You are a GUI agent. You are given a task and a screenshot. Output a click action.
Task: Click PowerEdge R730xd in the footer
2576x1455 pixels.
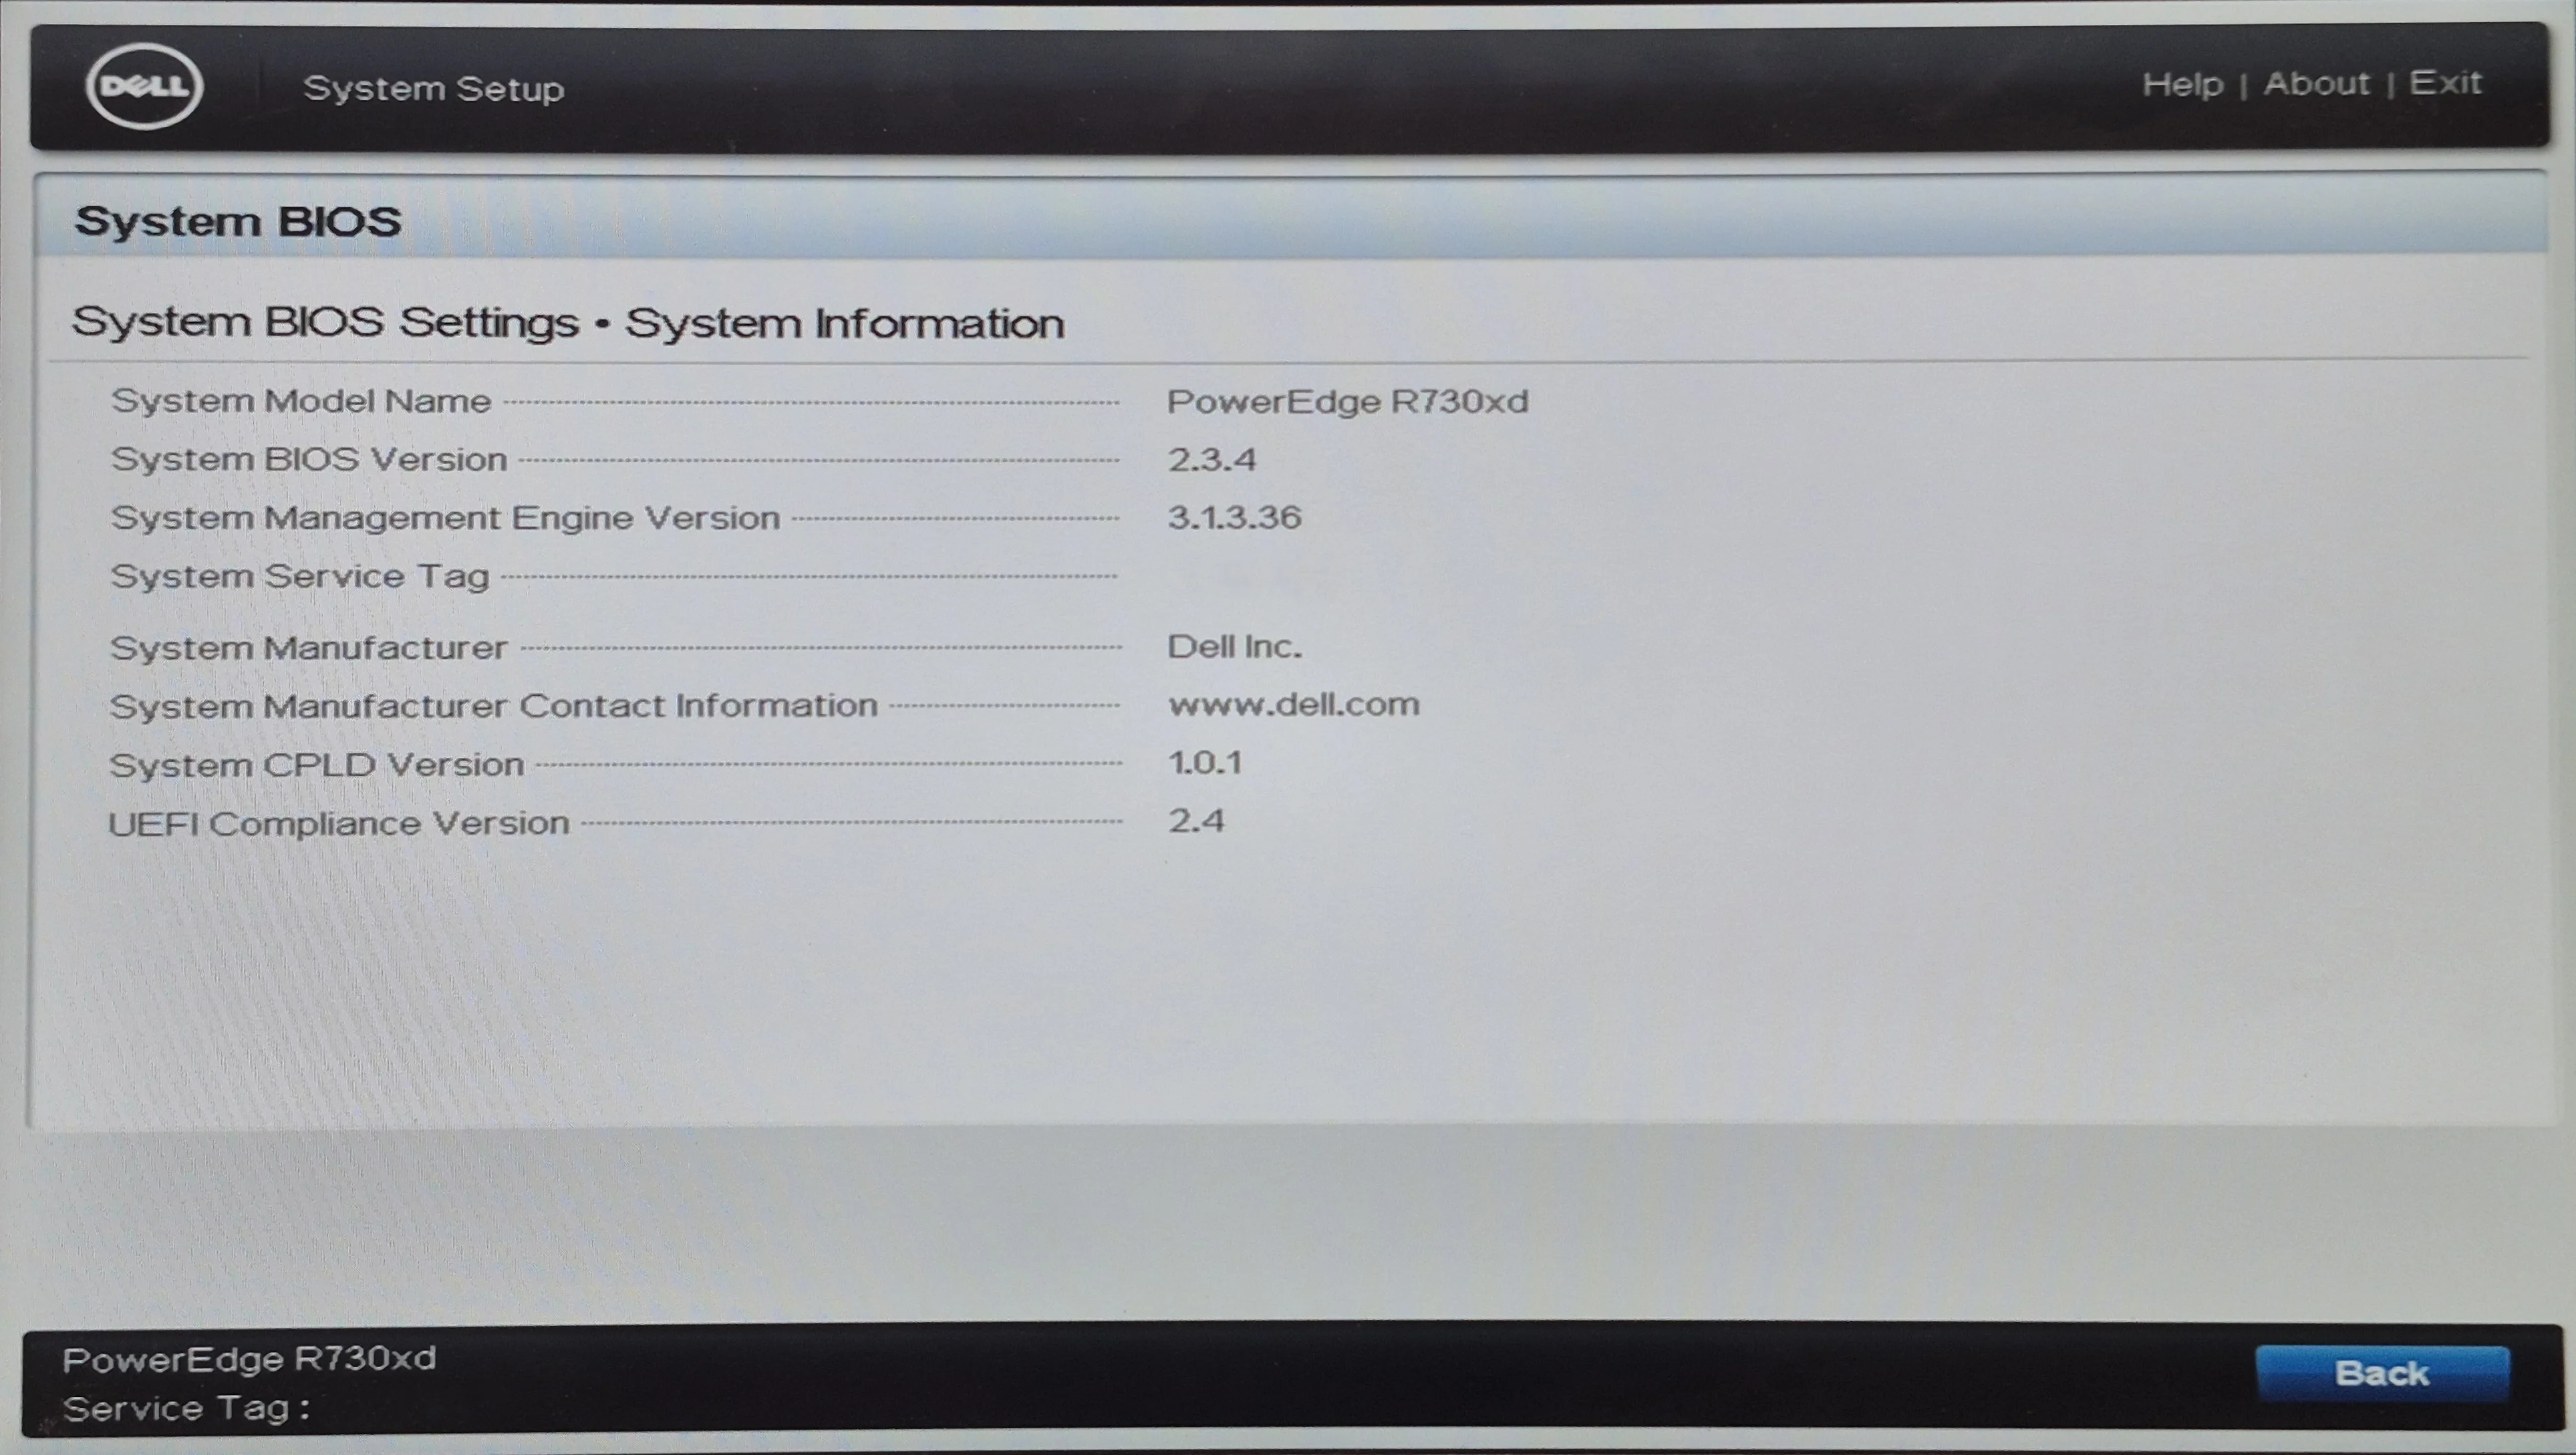[249, 1359]
